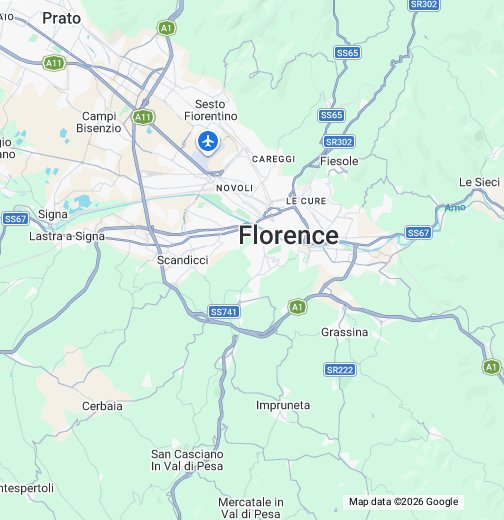Click the A1 highway shield near Prato
The image size is (504, 520).
coord(166,28)
